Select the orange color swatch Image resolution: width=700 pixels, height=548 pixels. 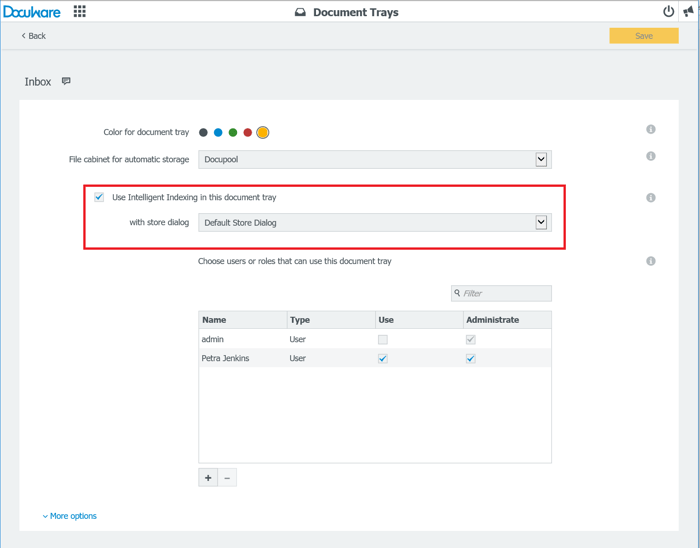pyautogui.click(x=263, y=132)
